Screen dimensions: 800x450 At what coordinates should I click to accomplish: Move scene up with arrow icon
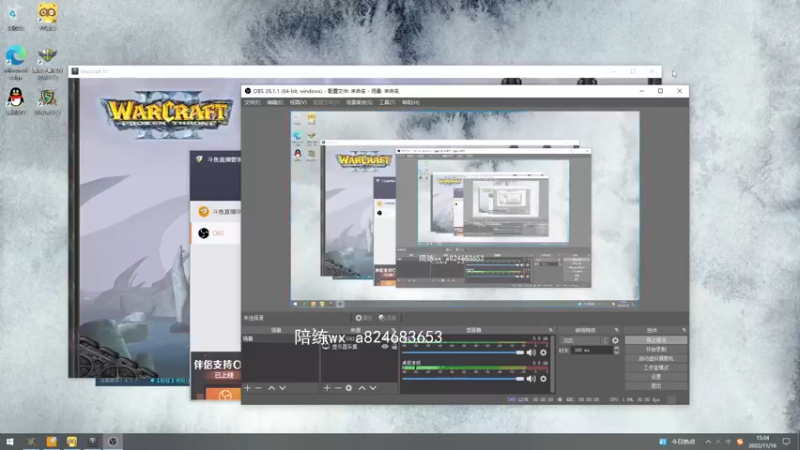click(271, 388)
